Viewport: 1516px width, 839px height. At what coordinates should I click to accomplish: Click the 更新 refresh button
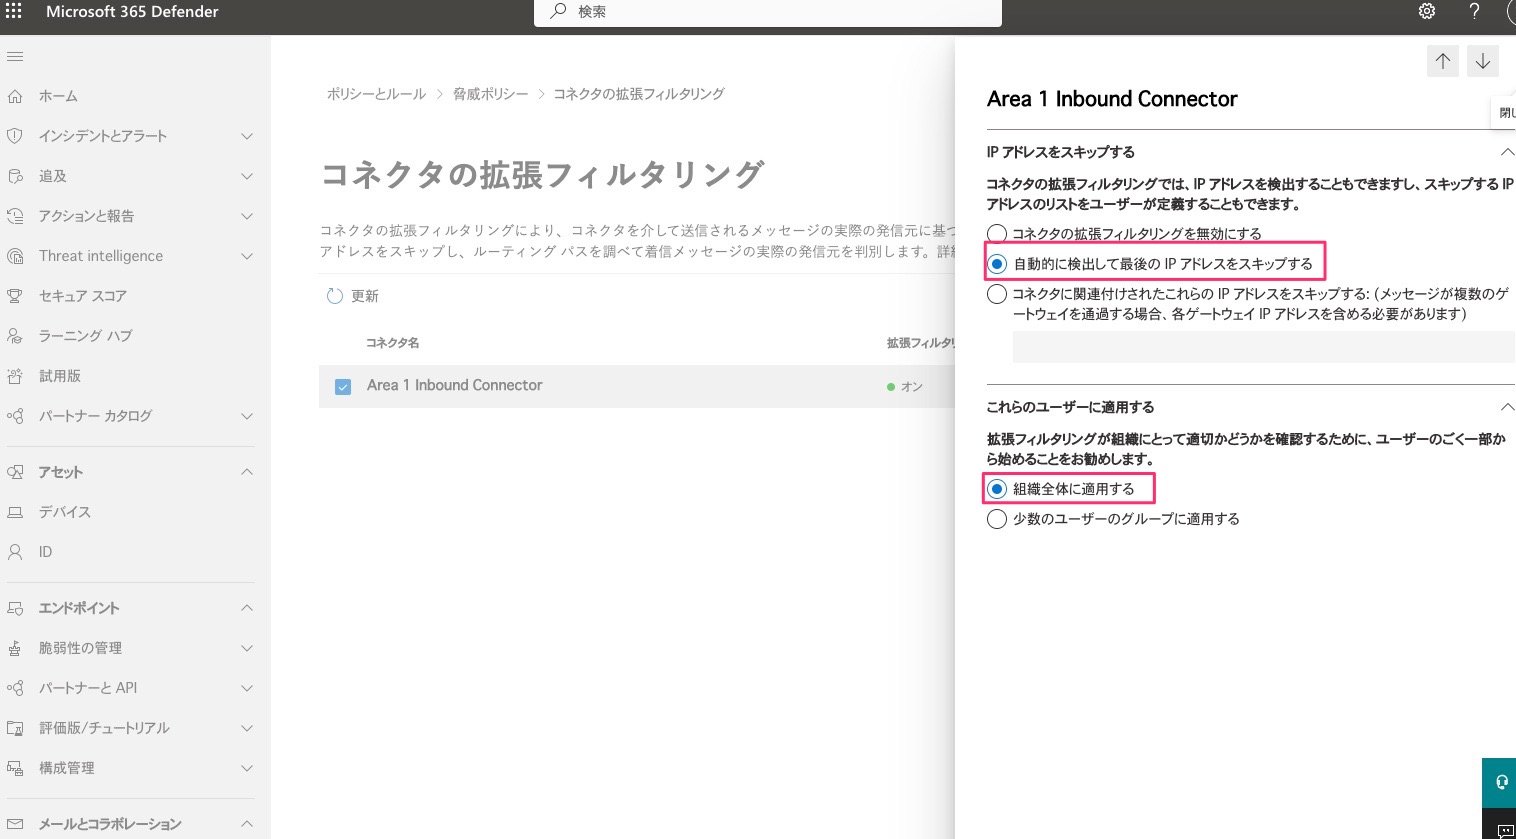coord(354,295)
